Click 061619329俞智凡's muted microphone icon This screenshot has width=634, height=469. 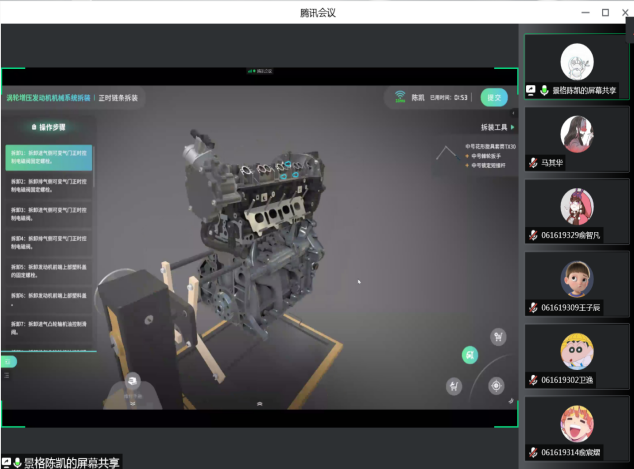pos(533,235)
